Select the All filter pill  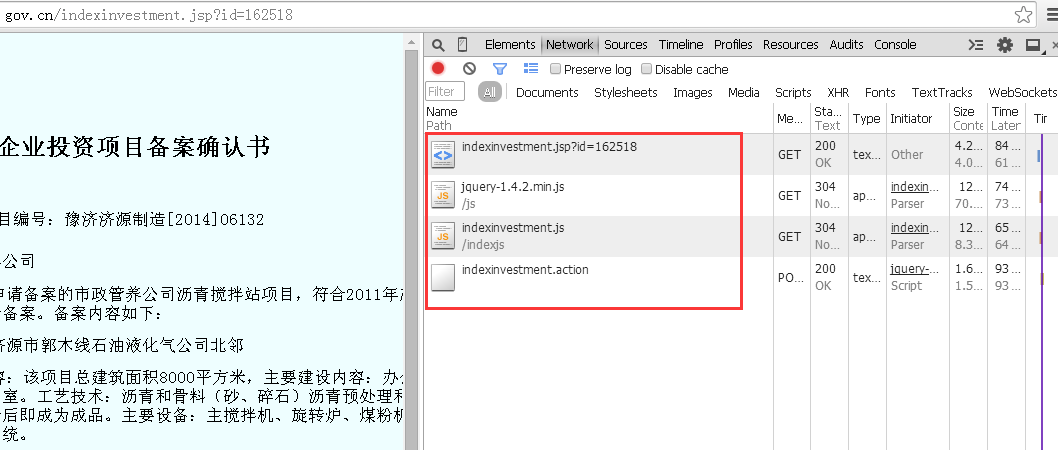pos(490,92)
